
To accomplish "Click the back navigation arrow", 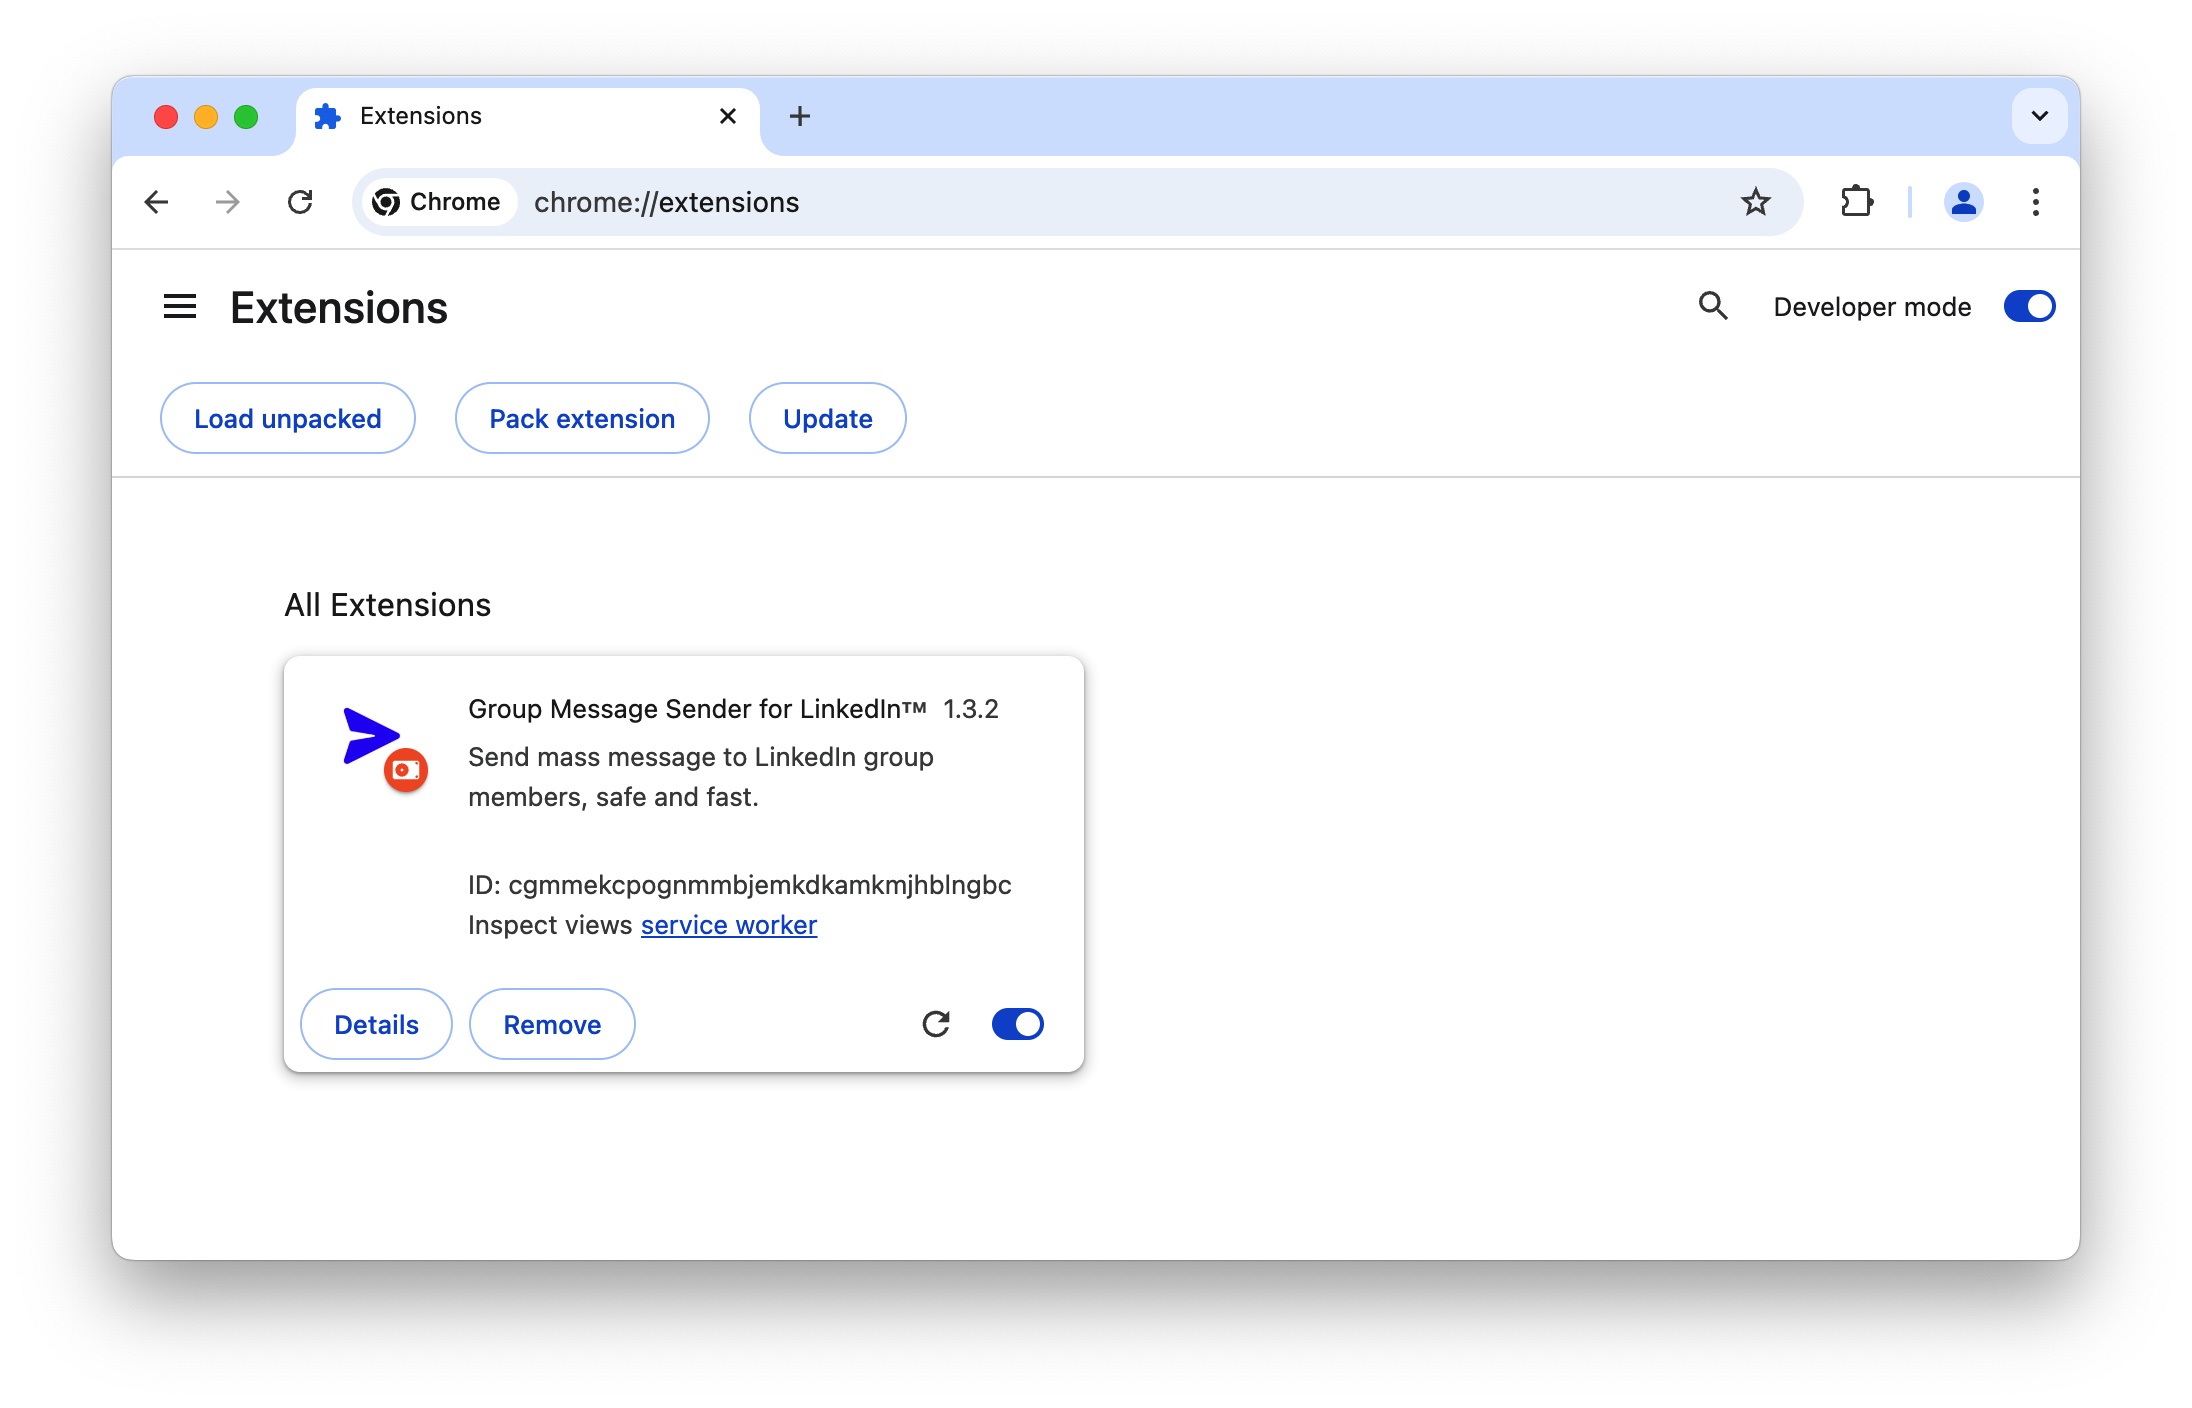I will [x=156, y=202].
